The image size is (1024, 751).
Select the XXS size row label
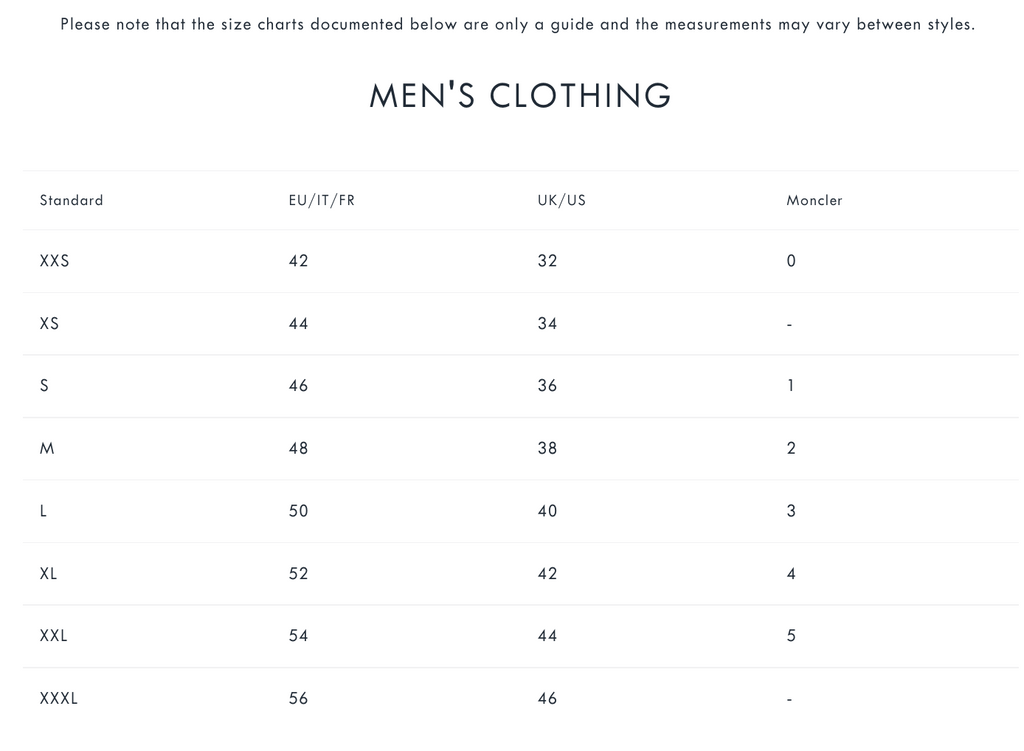coord(54,261)
